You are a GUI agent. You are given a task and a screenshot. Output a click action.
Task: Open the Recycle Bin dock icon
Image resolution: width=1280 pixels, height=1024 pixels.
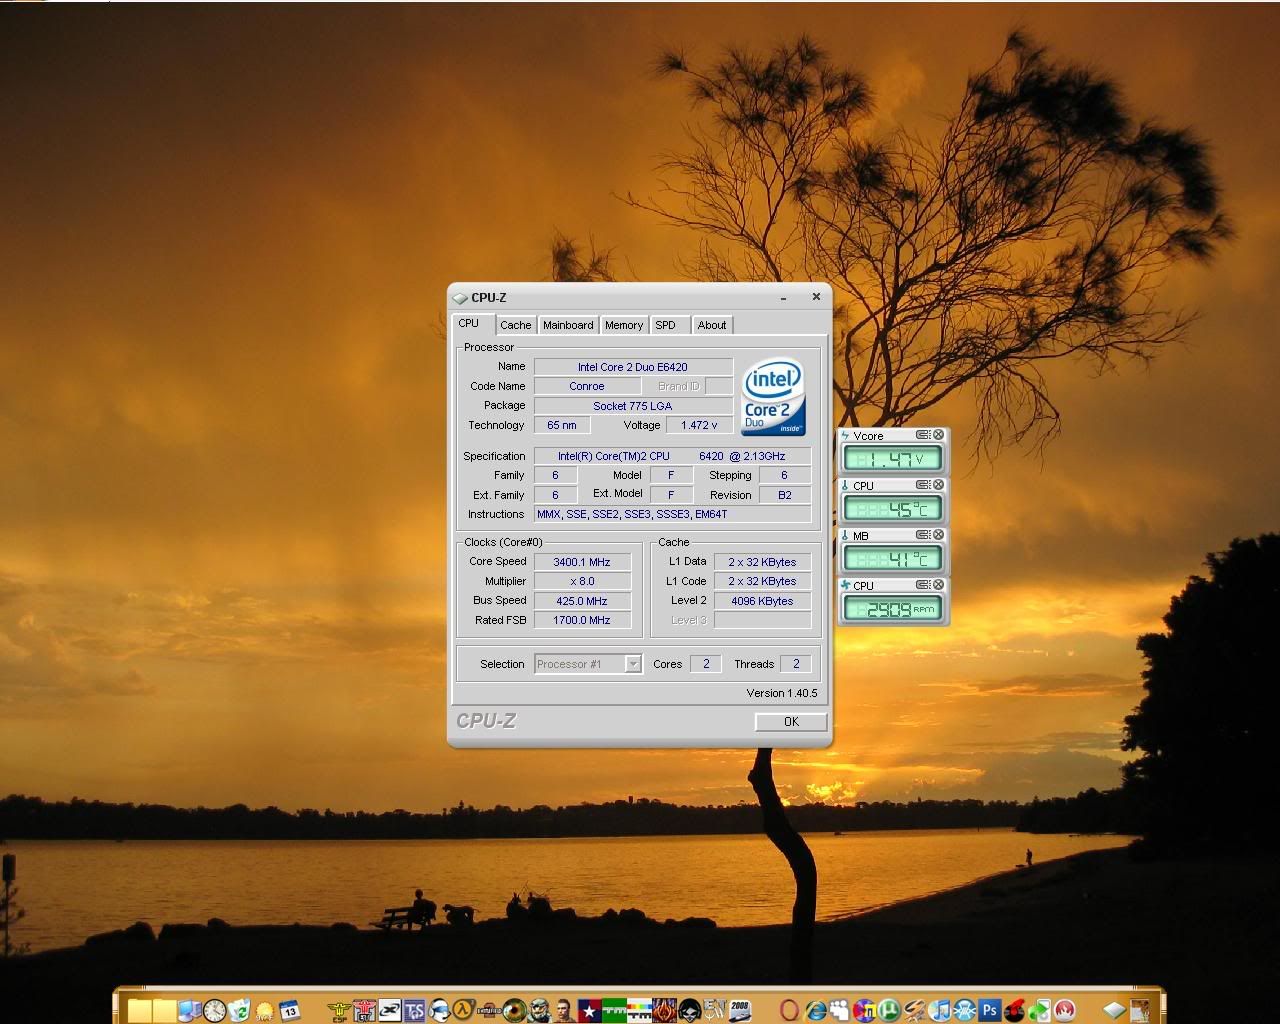(x=239, y=1010)
